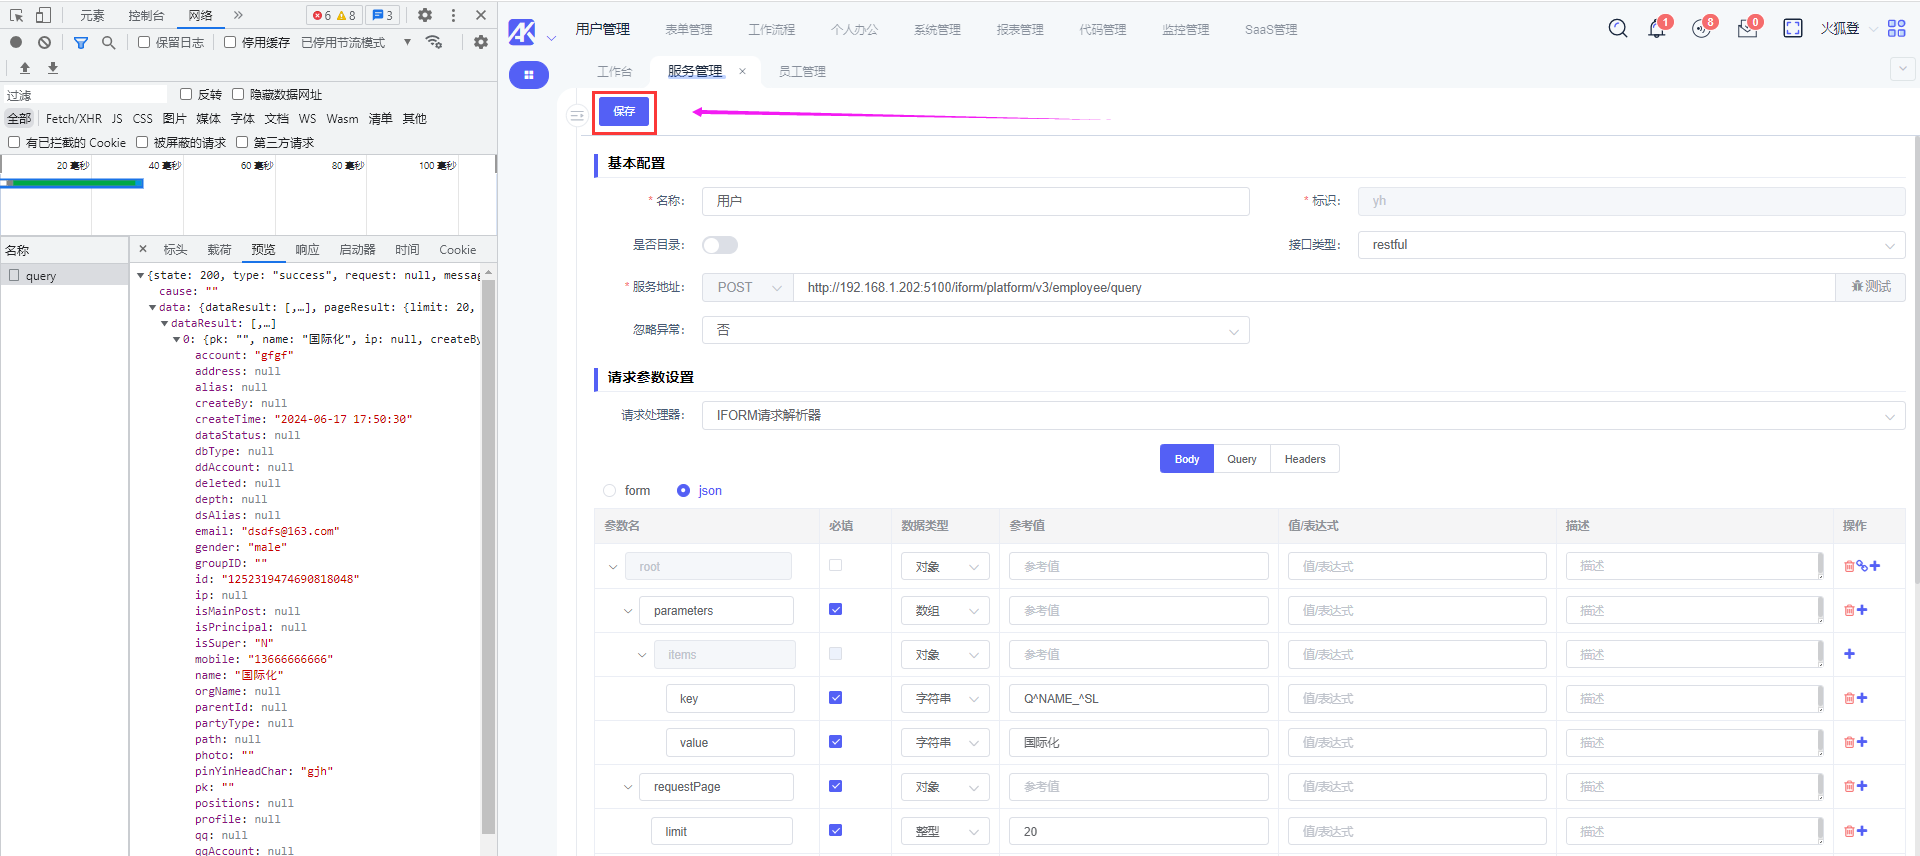Click the search magnifier icon in header
This screenshot has width=1920, height=856.
[1617, 29]
